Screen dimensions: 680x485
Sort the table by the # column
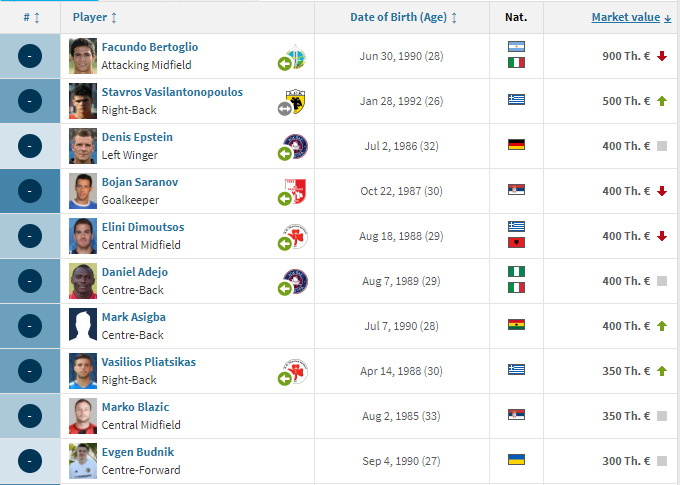click(x=31, y=17)
